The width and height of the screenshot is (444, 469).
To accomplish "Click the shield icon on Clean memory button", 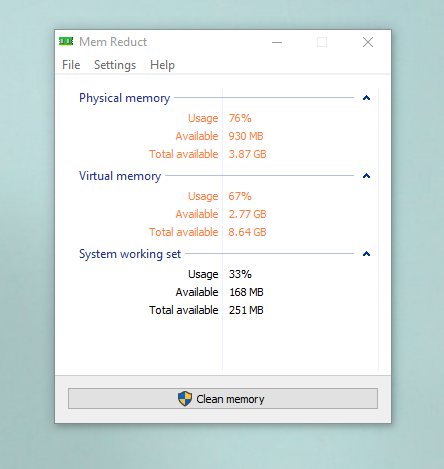I will (185, 399).
